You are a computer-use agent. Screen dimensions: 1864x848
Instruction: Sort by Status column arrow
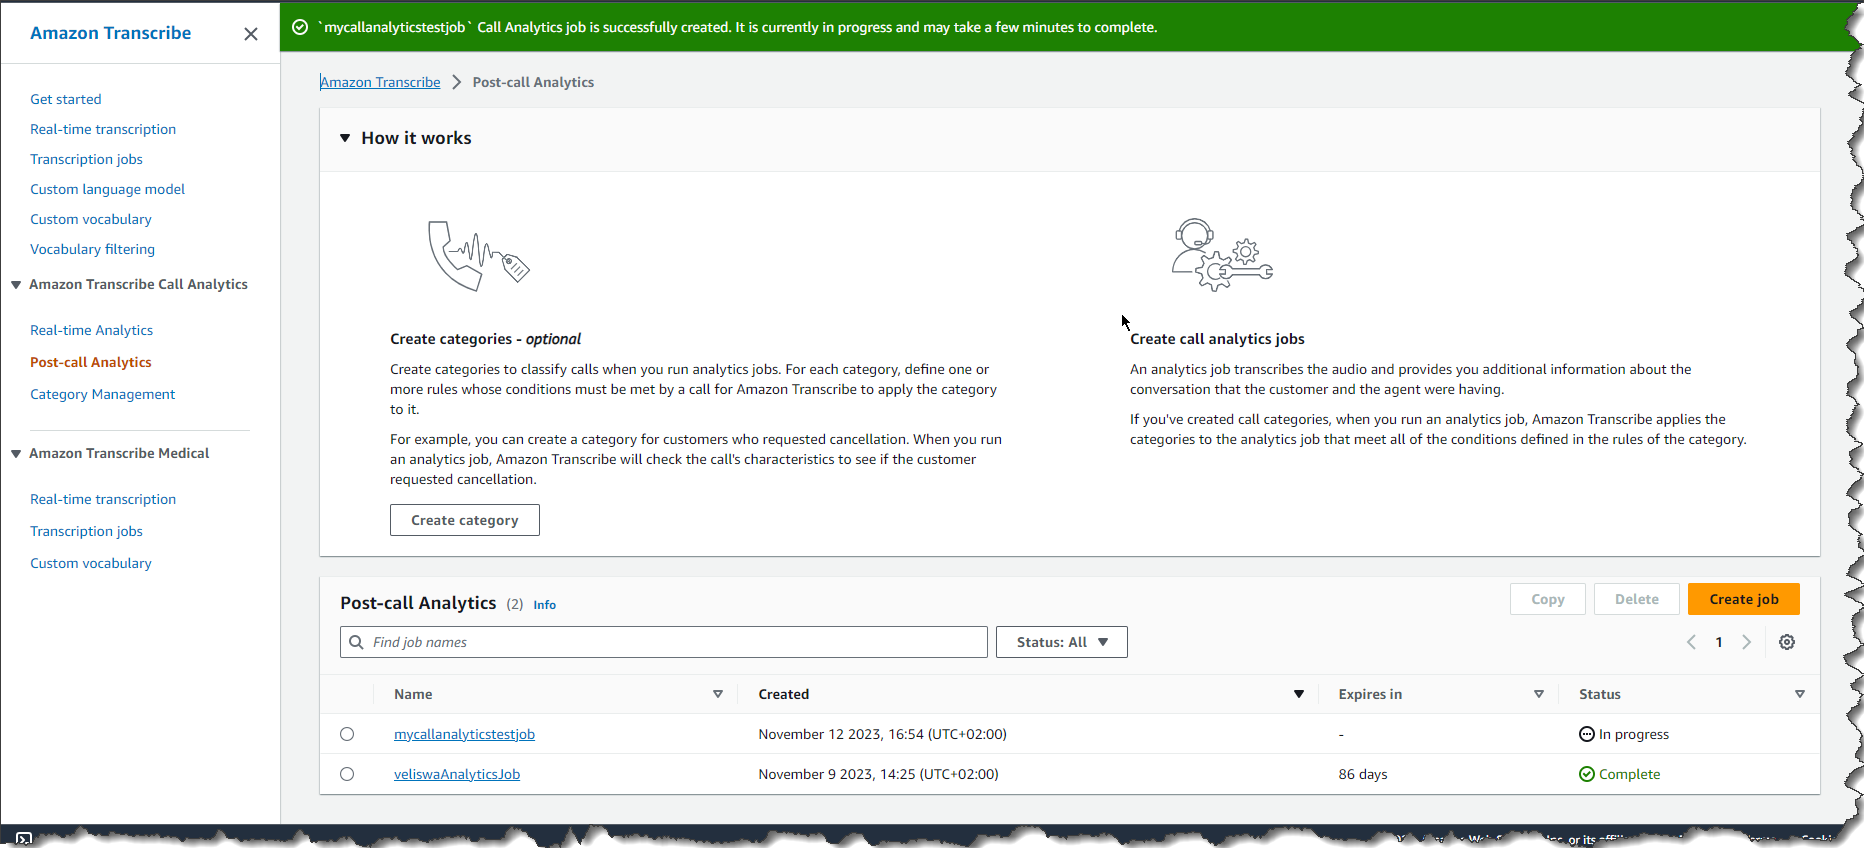point(1800,694)
